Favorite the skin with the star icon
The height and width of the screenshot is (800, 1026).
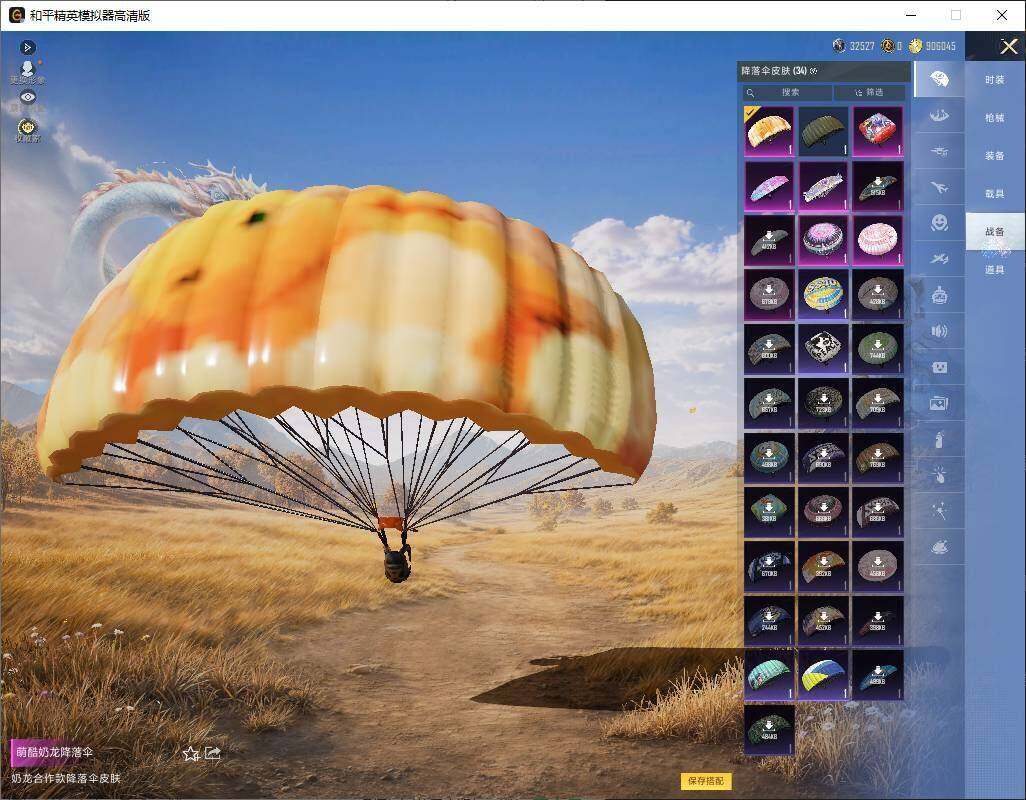pyautogui.click(x=190, y=754)
